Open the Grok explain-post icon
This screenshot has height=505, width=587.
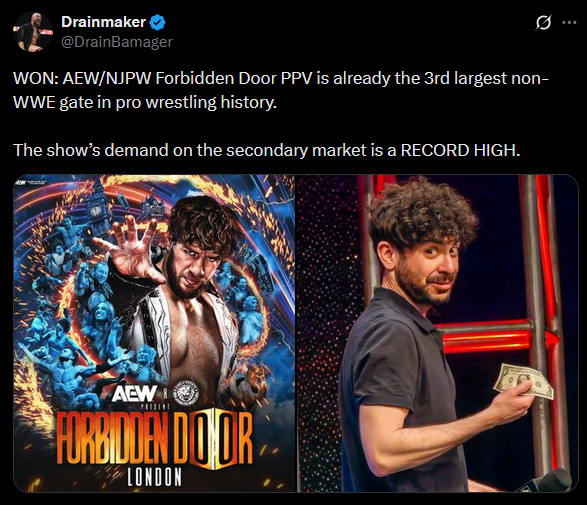pyautogui.click(x=543, y=22)
